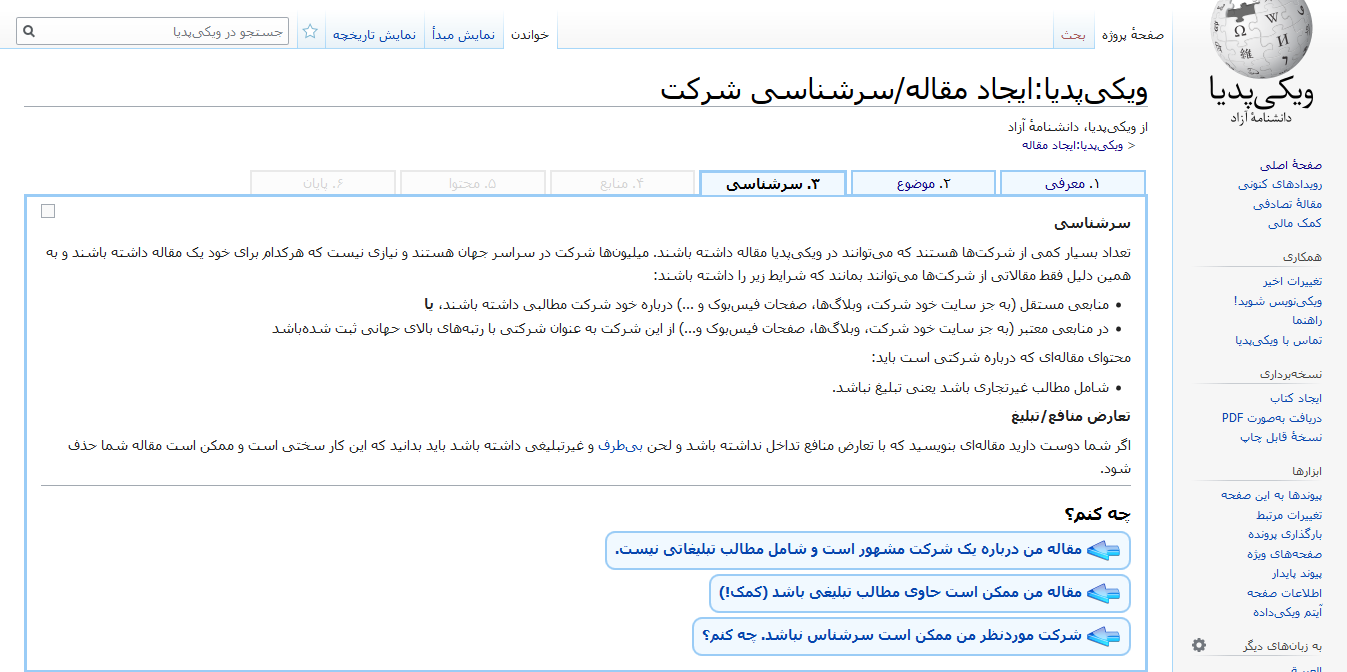The width and height of the screenshot is (1347, 672).
Task: Open sidebar link 'تماس با ویکی‌پدیا'
Action: [x=1279, y=340]
